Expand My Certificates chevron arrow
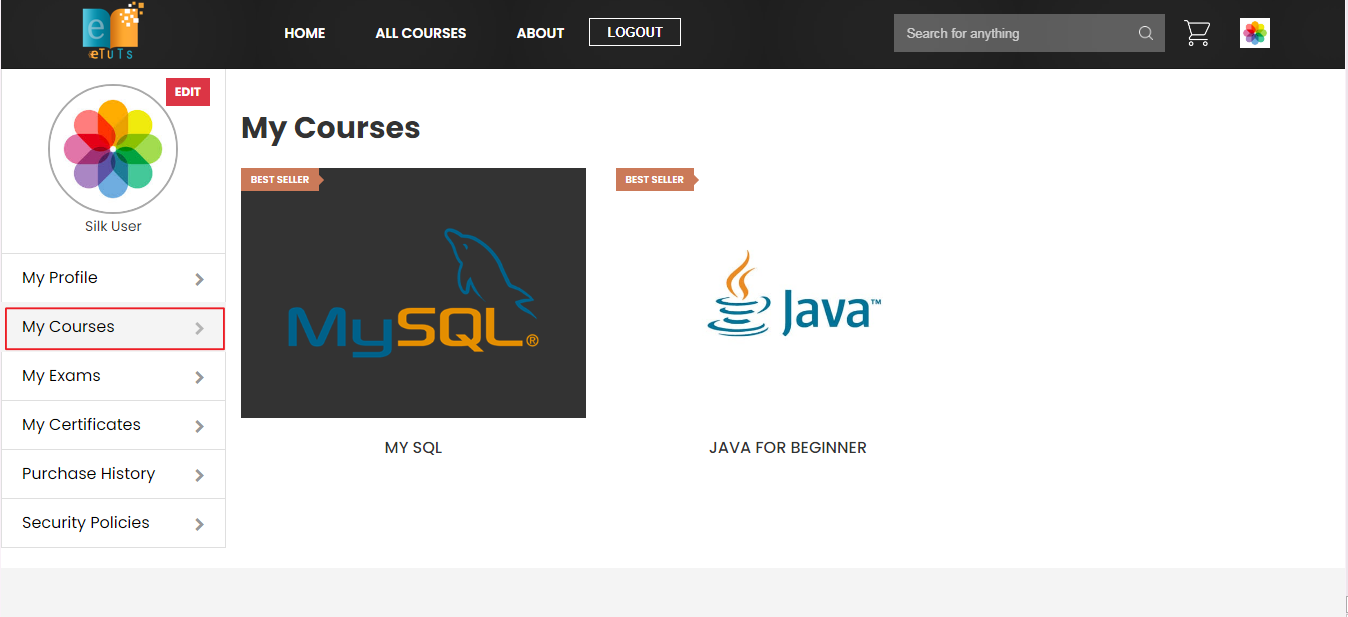 [x=200, y=426]
